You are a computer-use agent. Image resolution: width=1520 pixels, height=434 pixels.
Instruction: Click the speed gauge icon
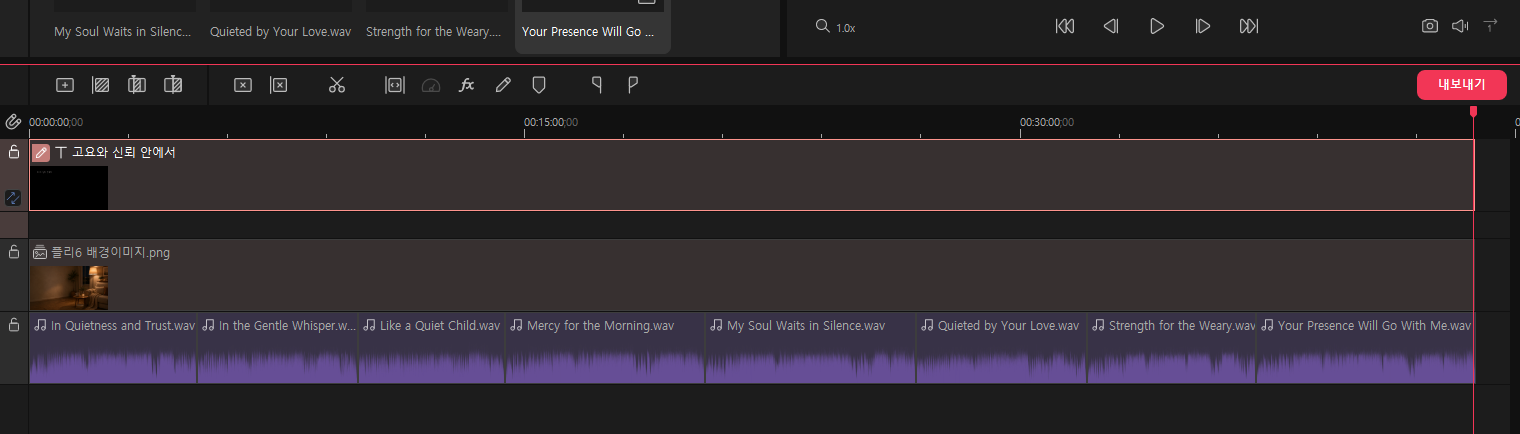point(431,85)
